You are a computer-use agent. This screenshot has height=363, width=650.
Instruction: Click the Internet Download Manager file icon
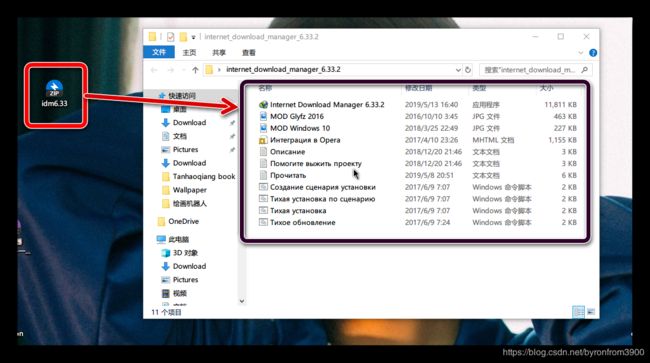263,105
